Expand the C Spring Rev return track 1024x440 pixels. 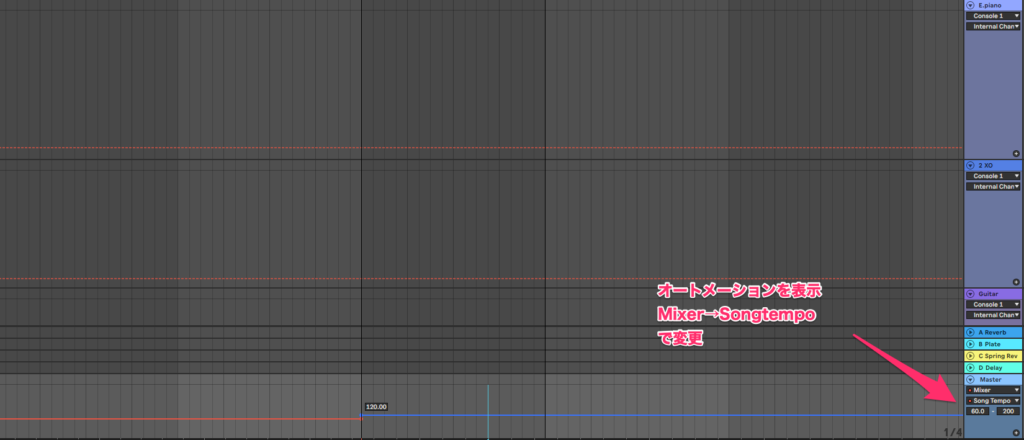coord(970,356)
